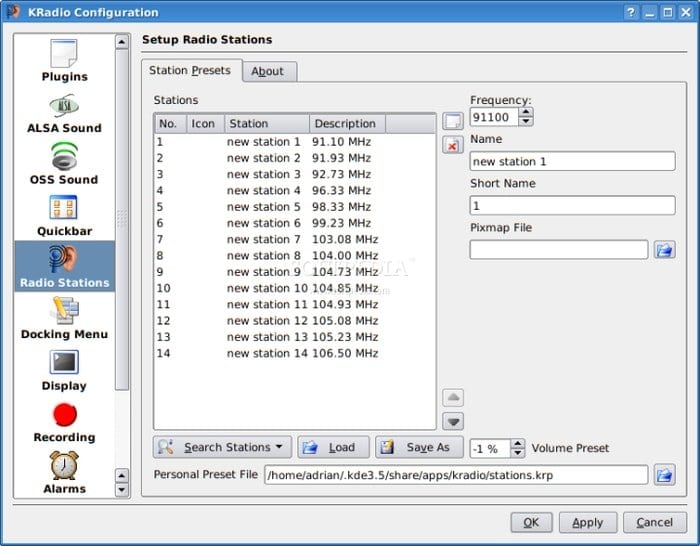This screenshot has height=546, width=700.
Task: Select new station 8 at 104.00 MHz
Action: (x=295, y=255)
